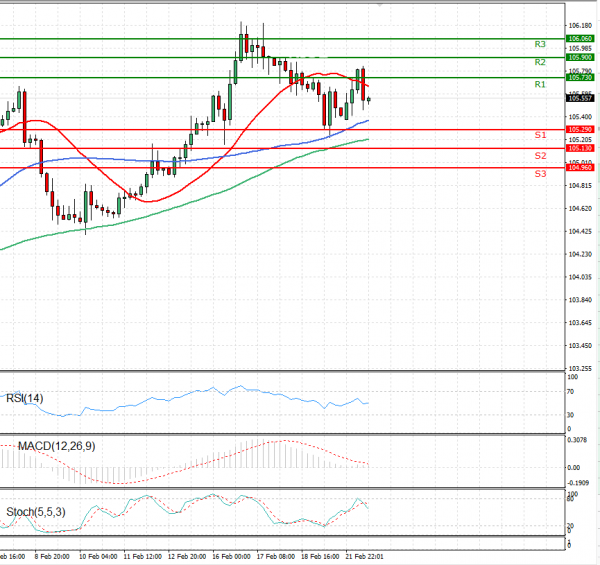Click the 103.645 price axis value
The image size is (600, 565).
(x=580, y=323)
